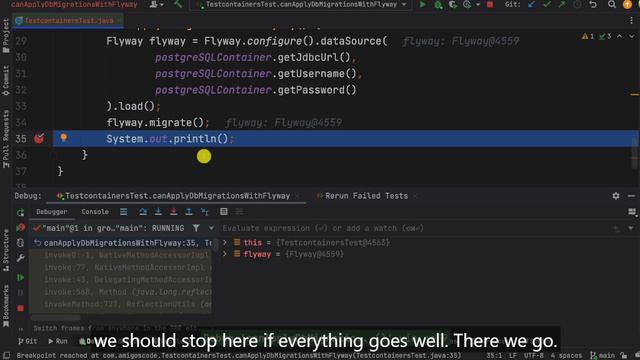Open Evaluate Expression calculator icon

click(x=224, y=211)
